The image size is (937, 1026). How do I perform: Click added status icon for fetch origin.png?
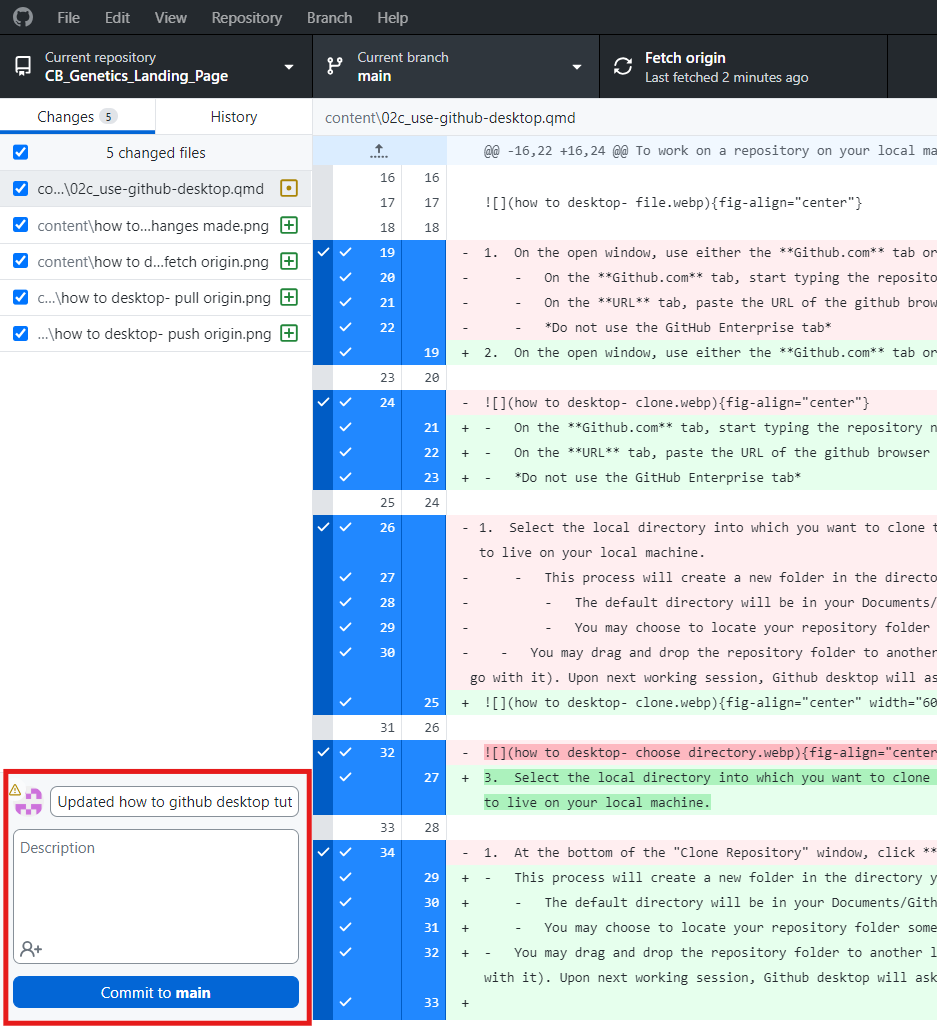[289, 261]
